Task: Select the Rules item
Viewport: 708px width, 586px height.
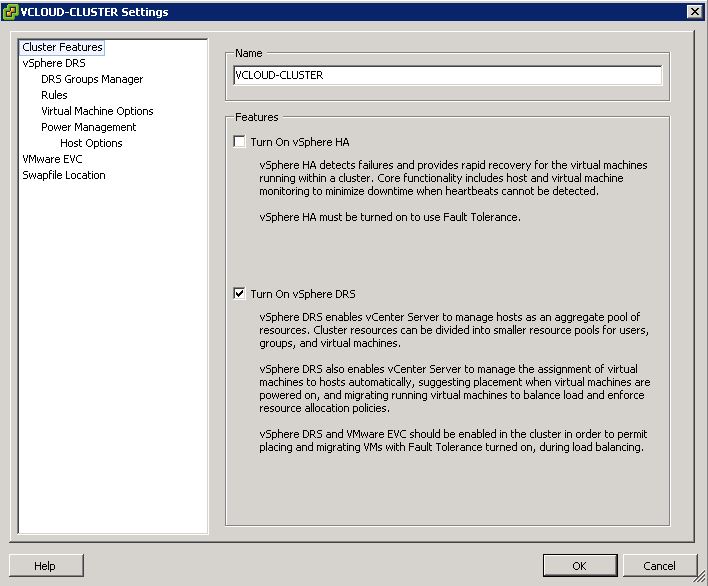Action: click(54, 95)
